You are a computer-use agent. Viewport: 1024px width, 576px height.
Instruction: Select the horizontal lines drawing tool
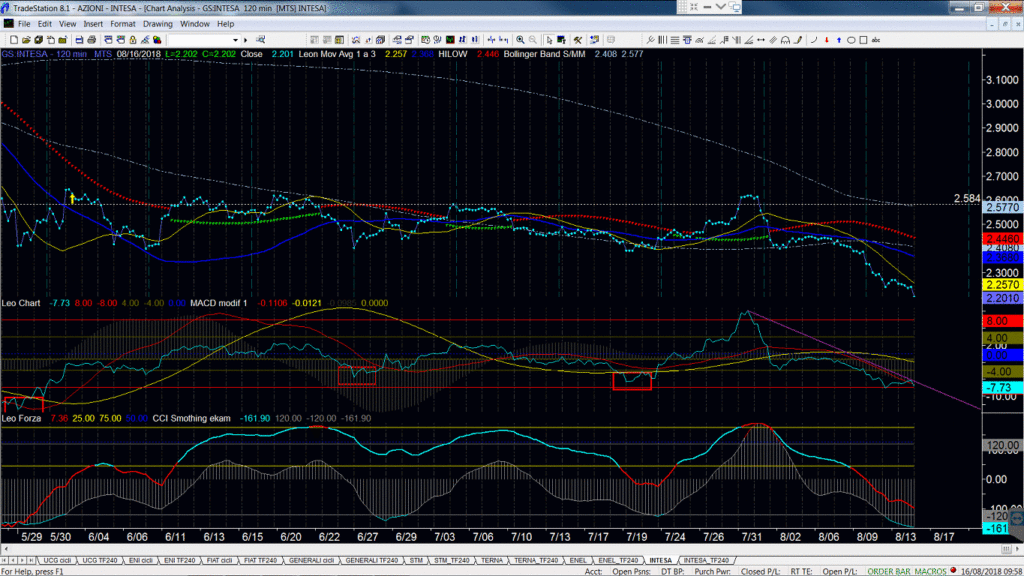675,40
